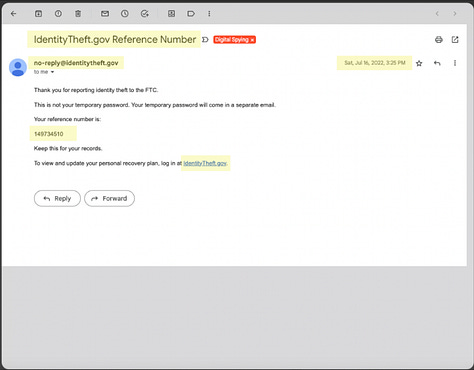The image size is (474, 370).
Task: Delete this email with the trash icon
Action: tap(78, 14)
